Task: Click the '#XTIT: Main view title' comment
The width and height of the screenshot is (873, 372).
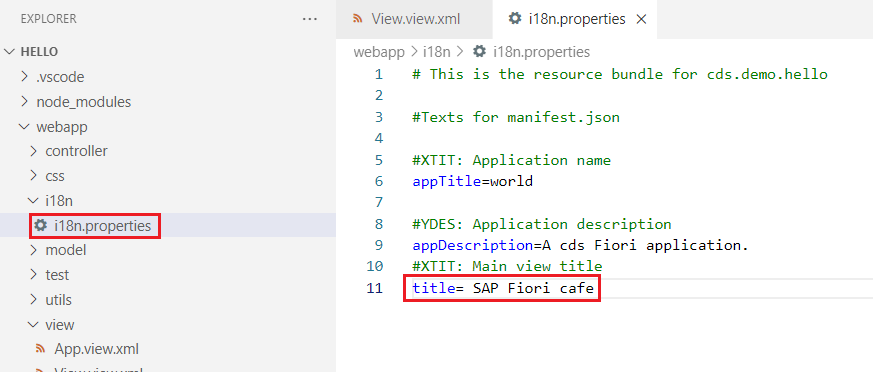Action: [507, 267]
